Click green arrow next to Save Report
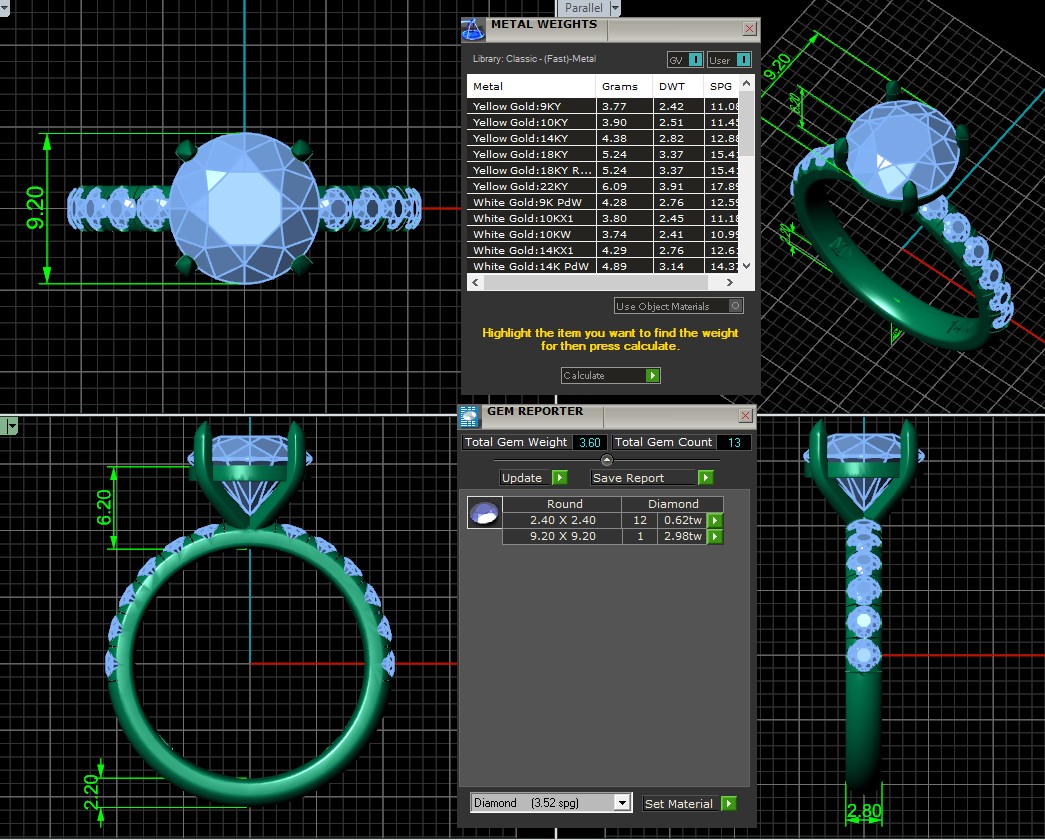The width and height of the screenshot is (1045, 840). tap(706, 478)
